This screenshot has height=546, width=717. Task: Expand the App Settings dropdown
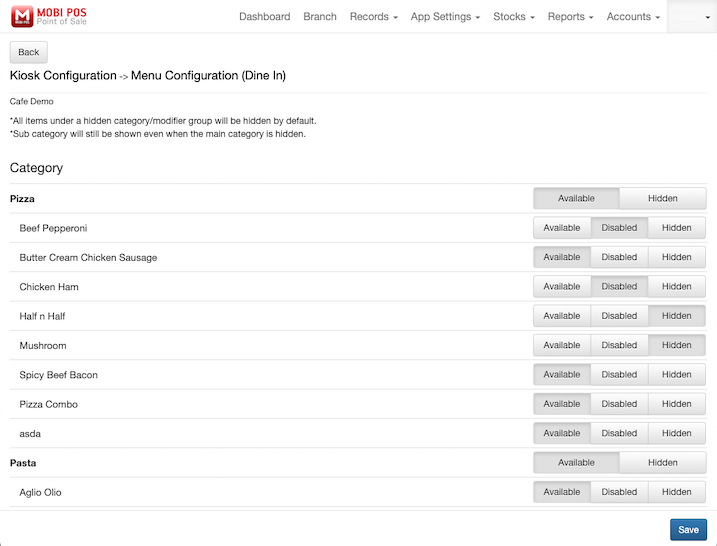[445, 17]
